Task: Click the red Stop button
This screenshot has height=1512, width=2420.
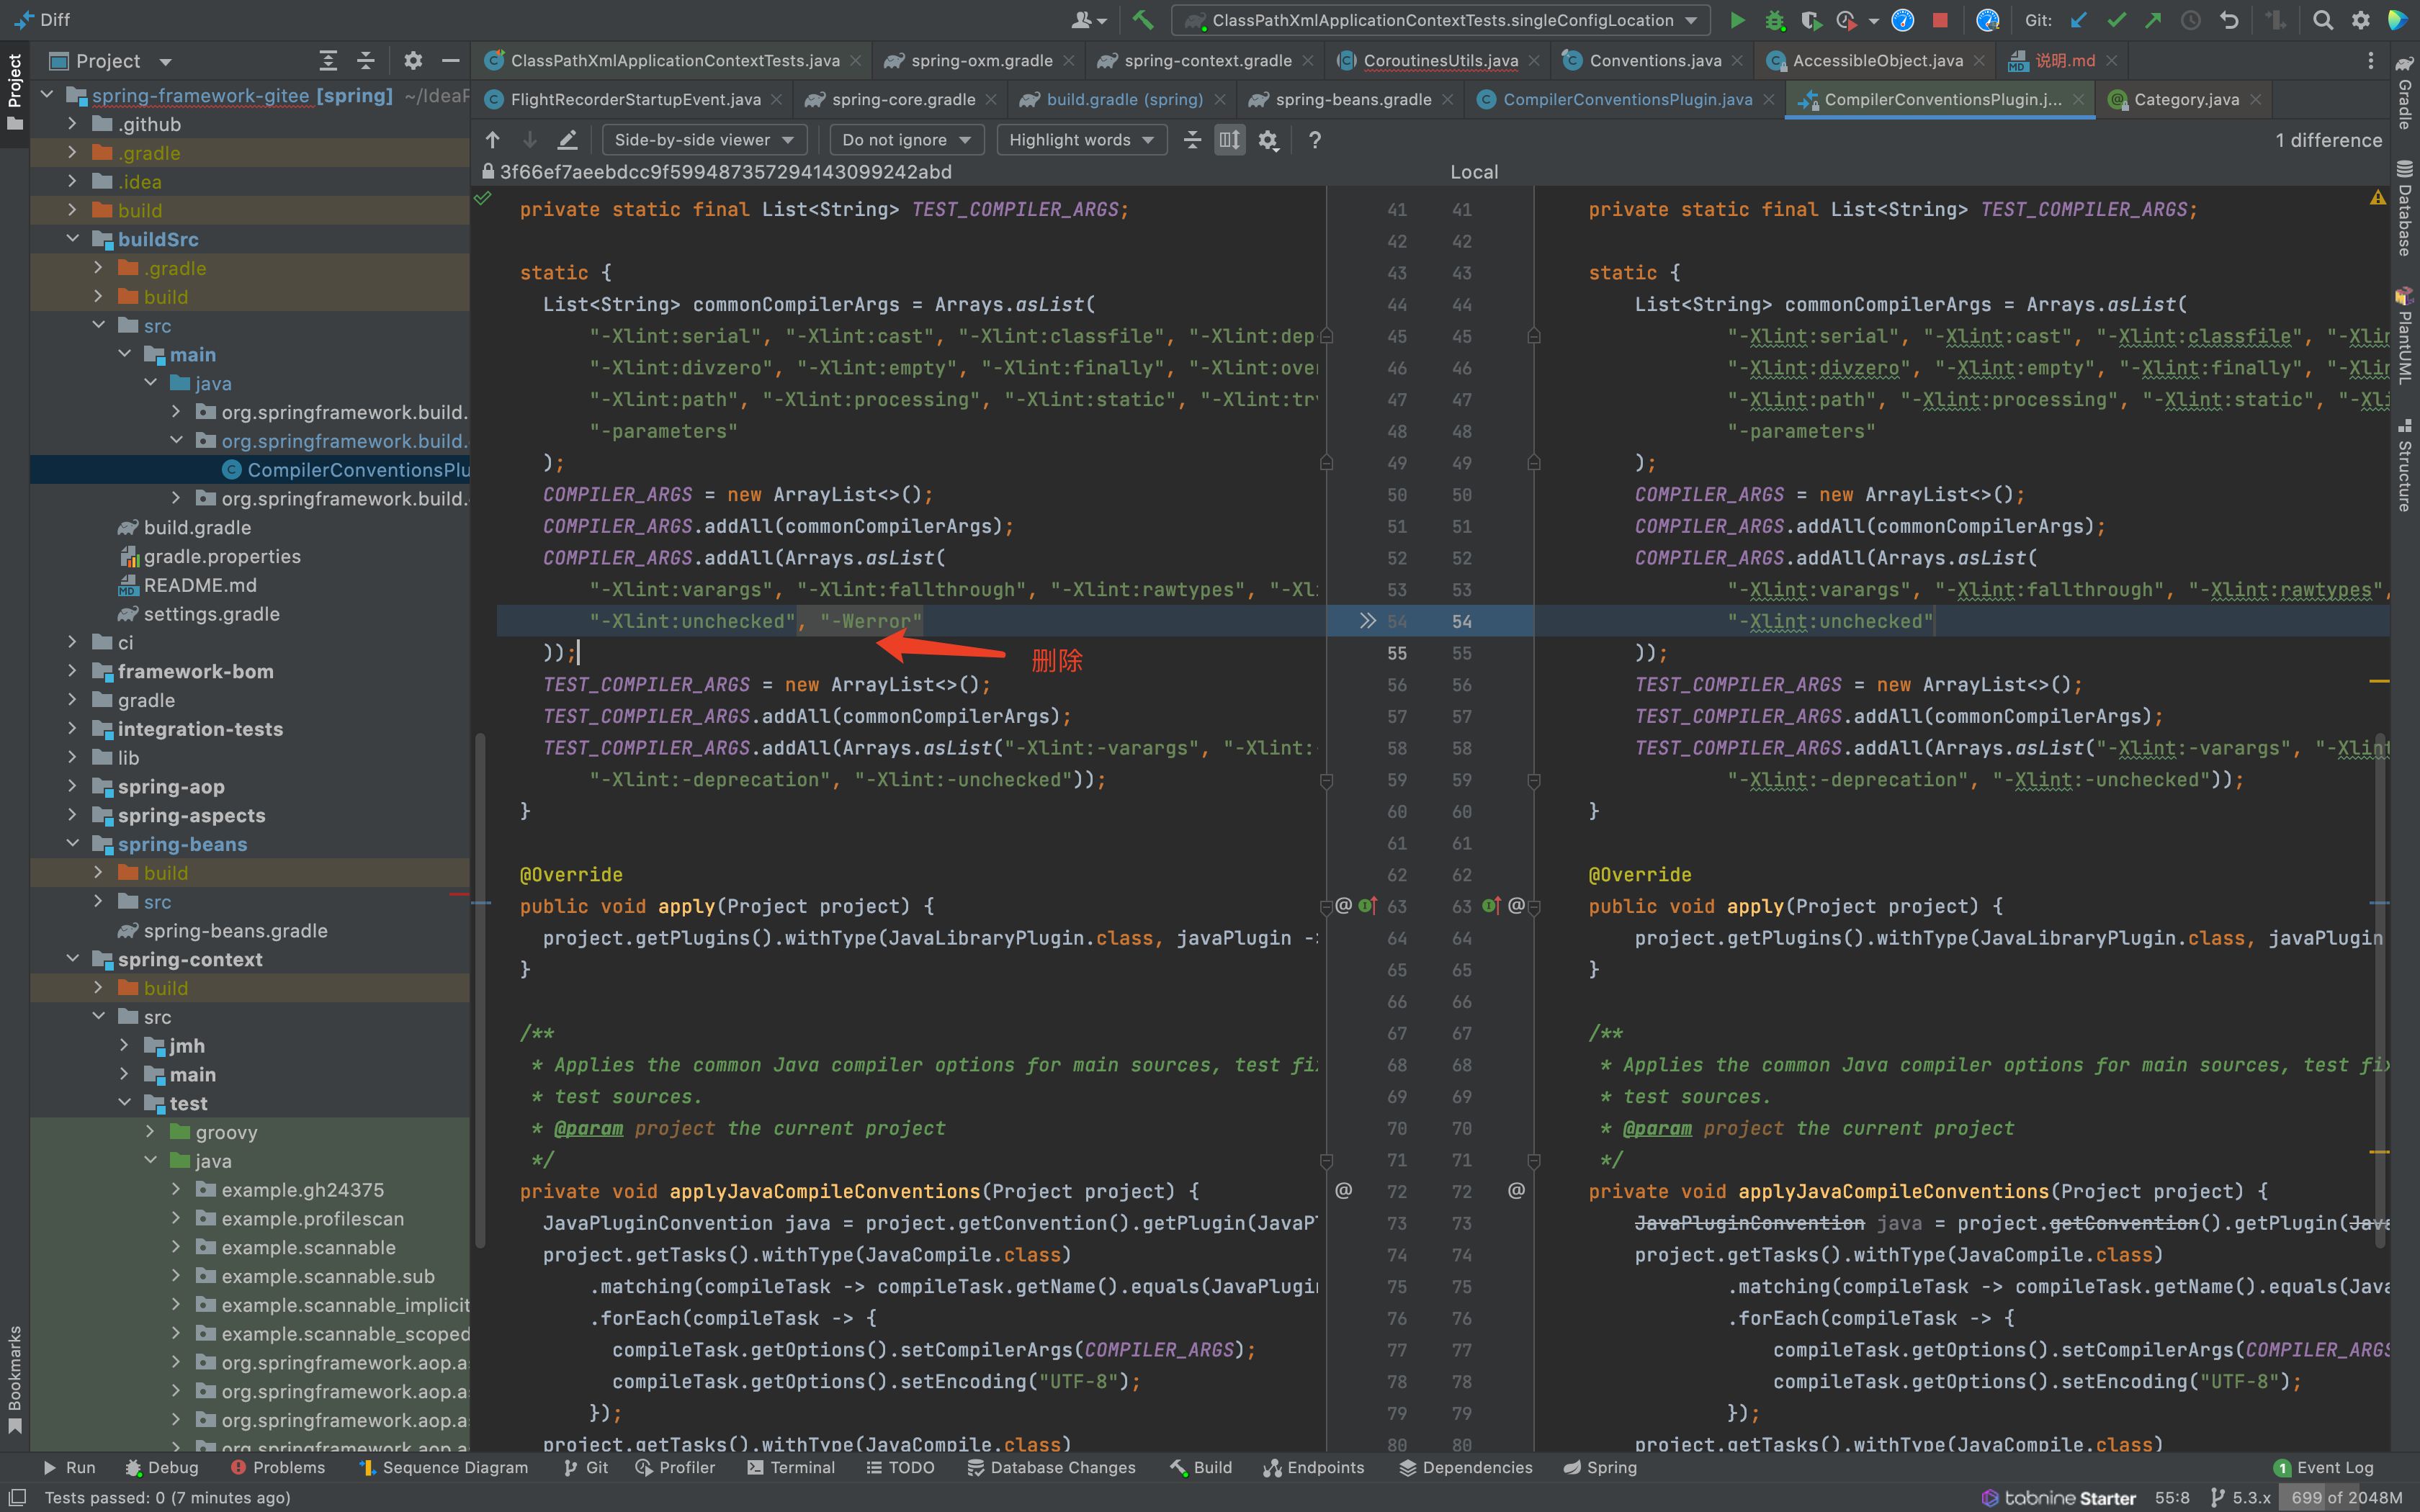Action: click(1940, 20)
